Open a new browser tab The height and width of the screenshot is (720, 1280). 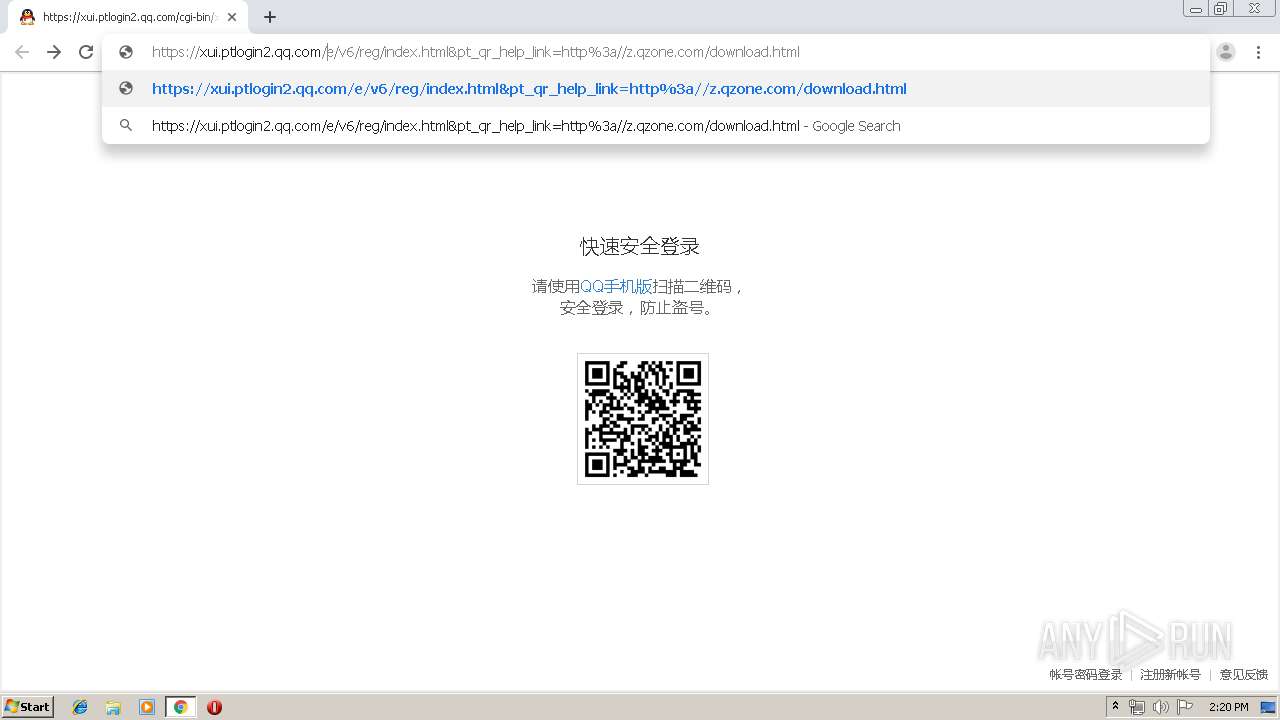(x=270, y=17)
